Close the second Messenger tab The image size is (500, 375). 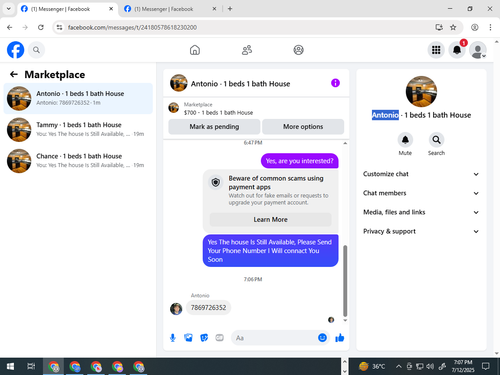click(214, 9)
